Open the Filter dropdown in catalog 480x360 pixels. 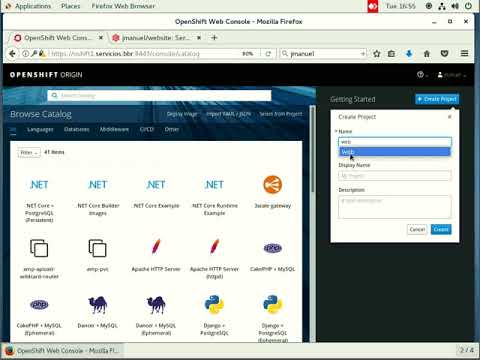click(x=29, y=152)
